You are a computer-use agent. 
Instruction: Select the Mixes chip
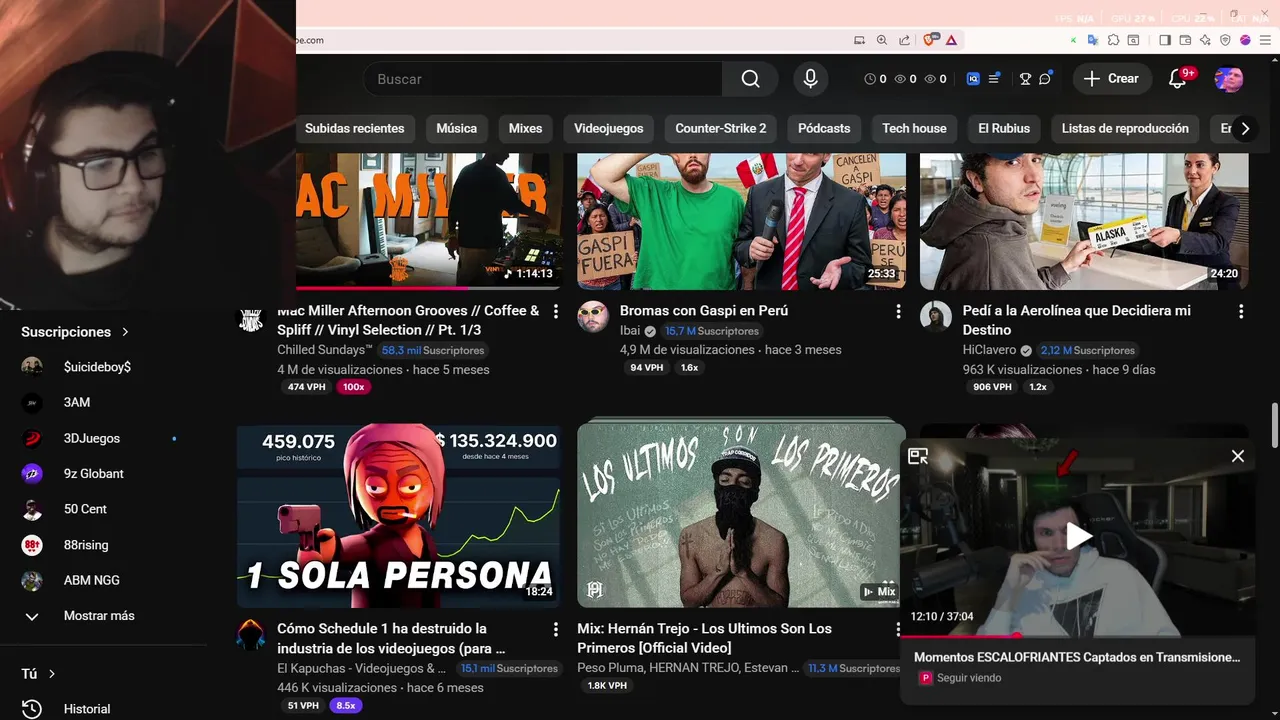(525, 128)
